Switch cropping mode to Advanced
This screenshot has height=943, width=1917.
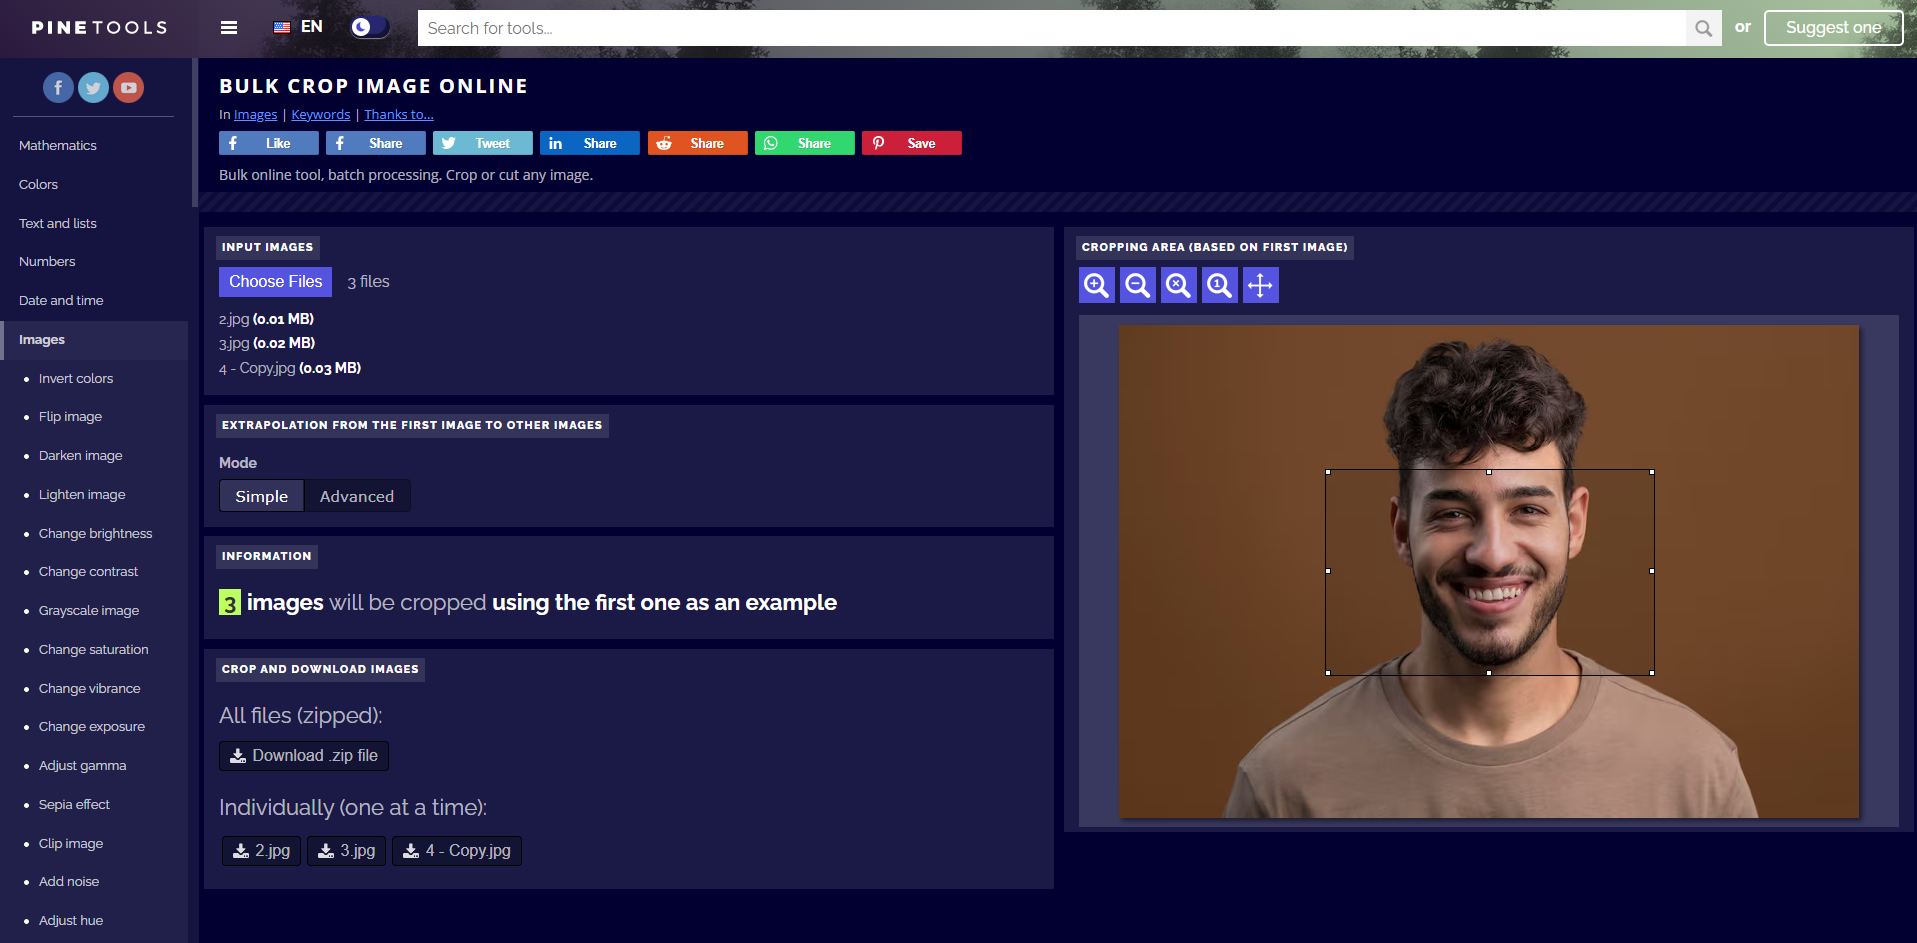pos(356,495)
